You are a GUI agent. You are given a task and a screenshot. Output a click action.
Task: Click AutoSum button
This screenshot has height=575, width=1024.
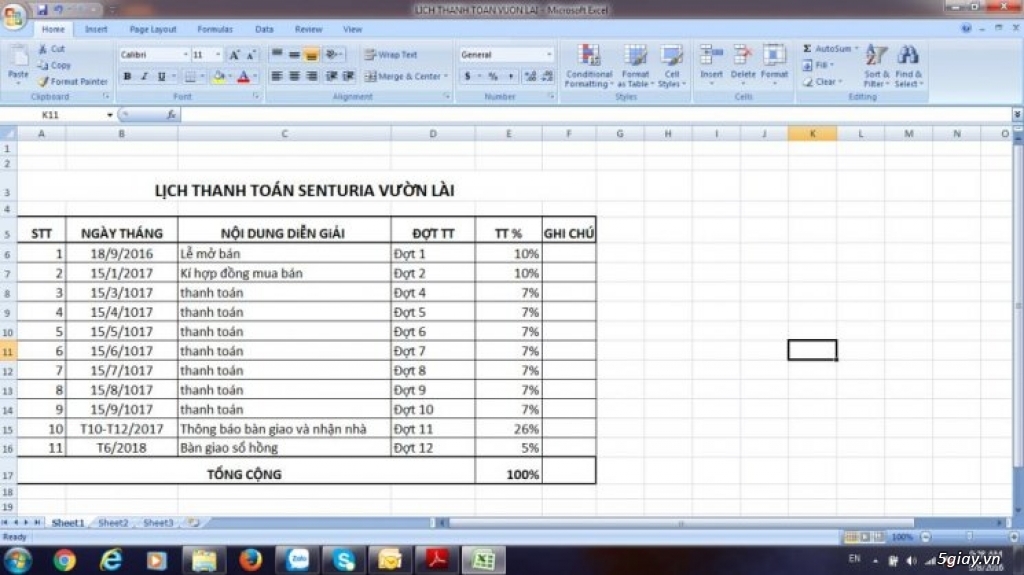pos(827,48)
